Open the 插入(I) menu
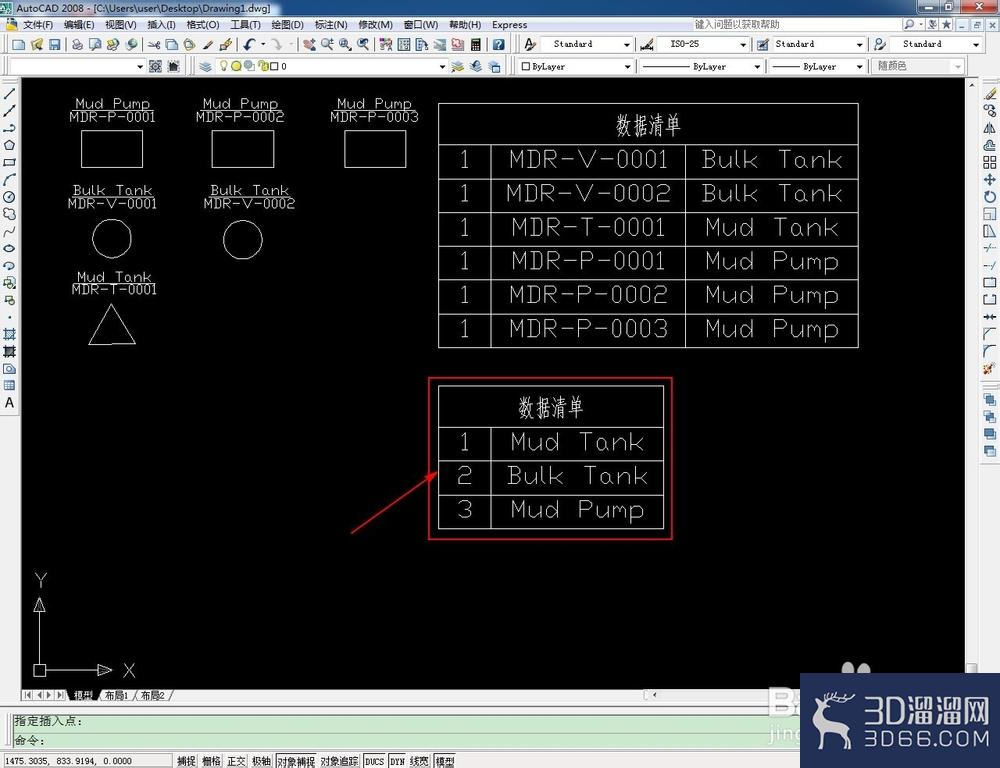The image size is (1000, 768). [161, 25]
